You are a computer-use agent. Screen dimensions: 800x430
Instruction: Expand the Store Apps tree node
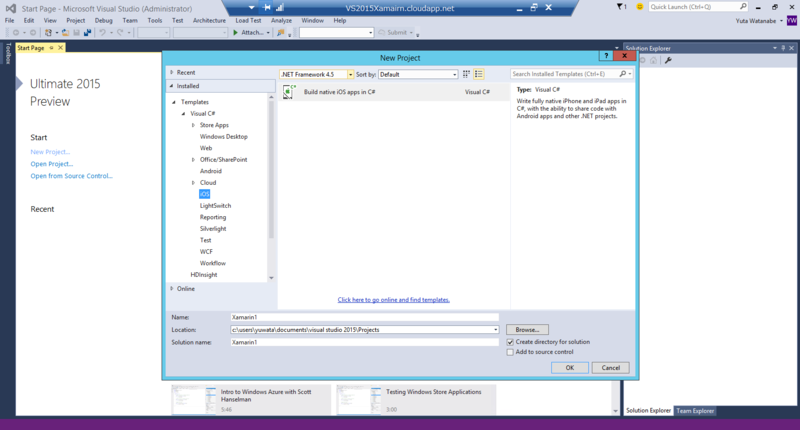point(193,125)
